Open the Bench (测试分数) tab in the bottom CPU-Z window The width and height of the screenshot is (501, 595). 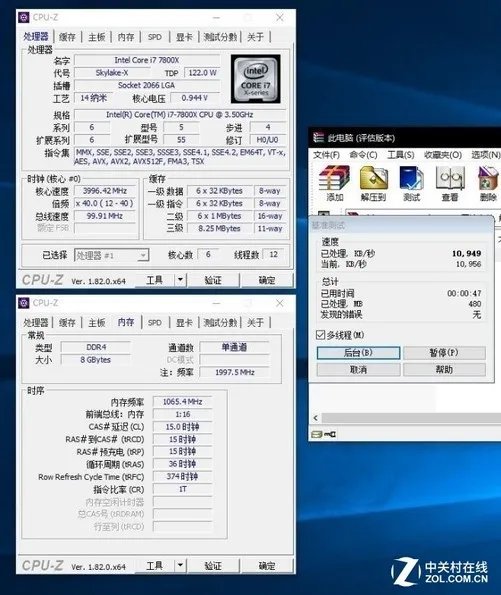[220, 323]
